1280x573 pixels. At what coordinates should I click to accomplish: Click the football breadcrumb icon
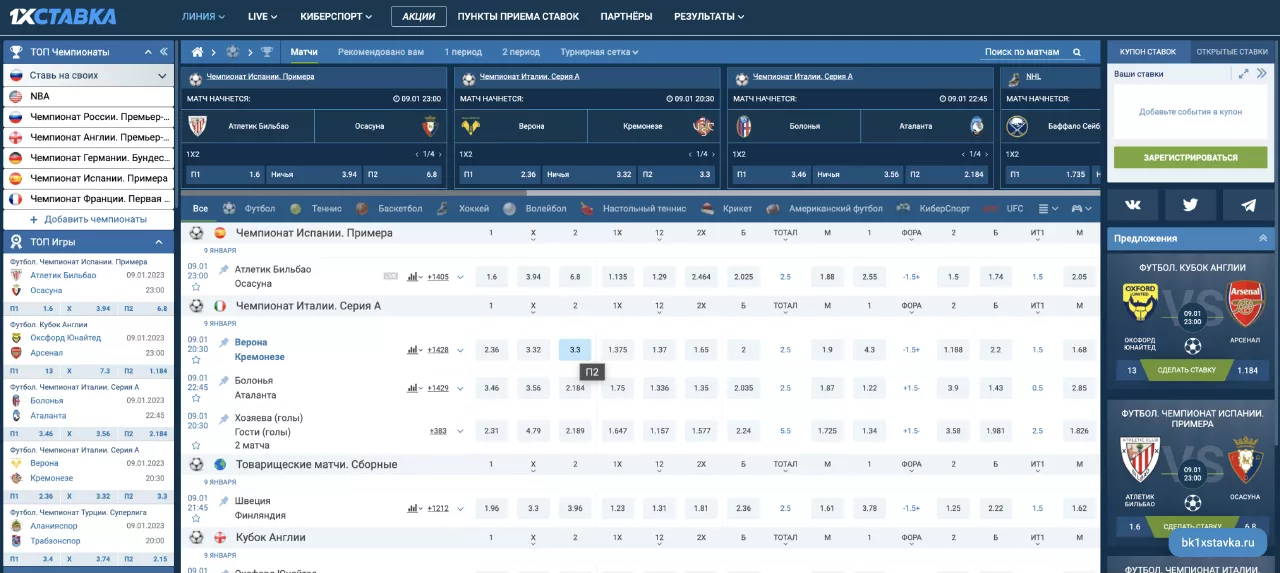click(232, 52)
